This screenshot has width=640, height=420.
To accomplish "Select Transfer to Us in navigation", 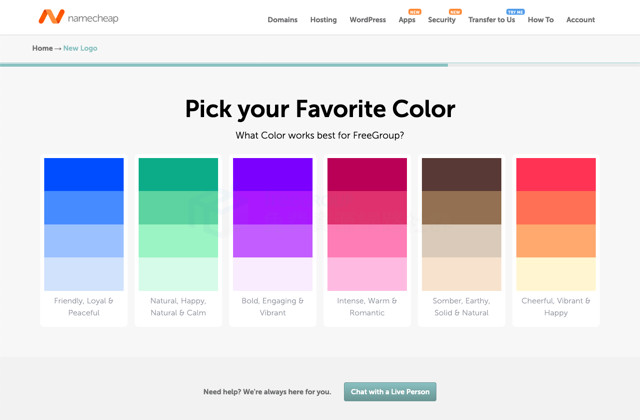I will [x=491, y=20].
